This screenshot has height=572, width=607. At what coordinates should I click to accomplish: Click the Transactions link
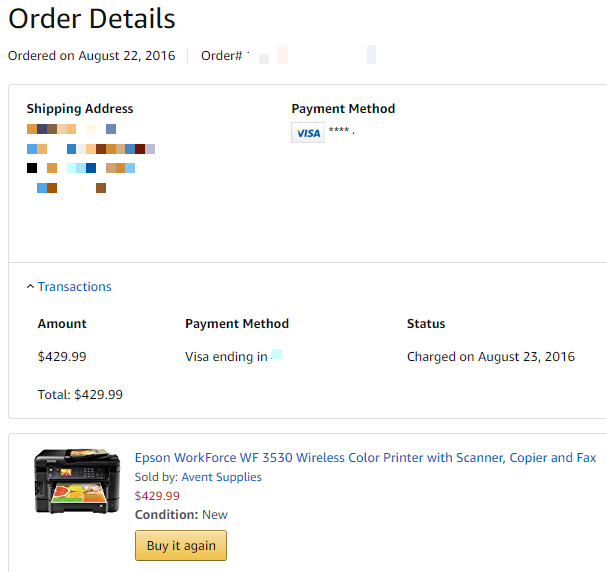(74, 286)
